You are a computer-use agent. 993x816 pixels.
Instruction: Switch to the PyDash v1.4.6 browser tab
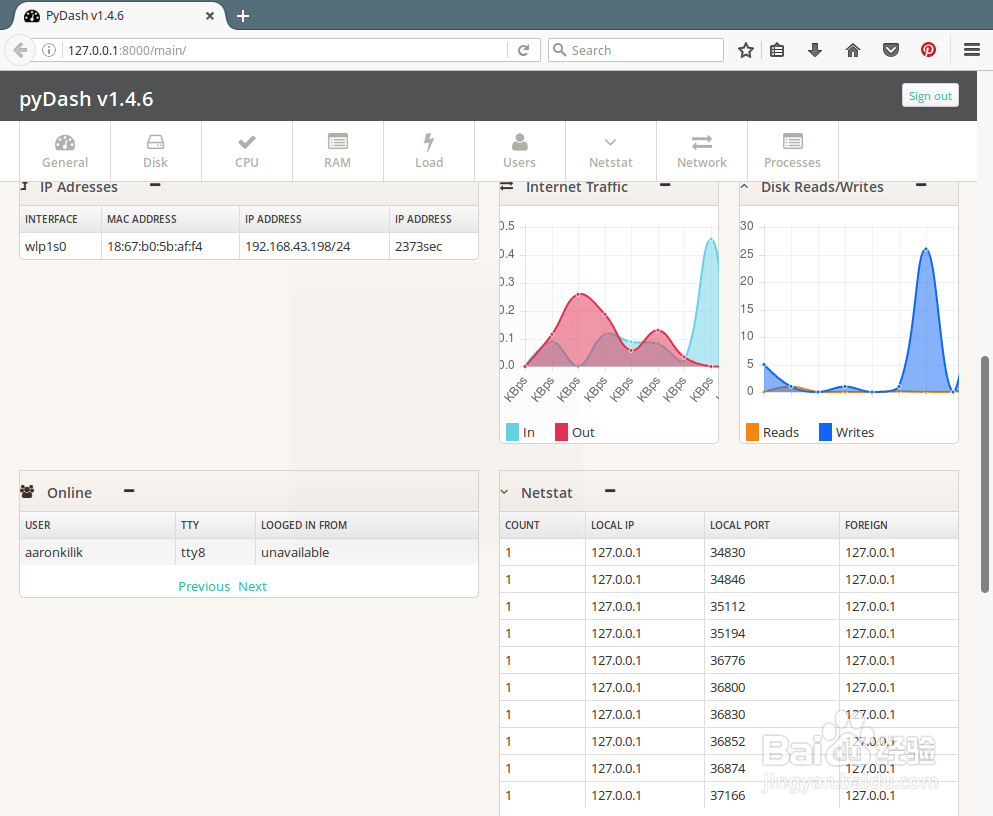(110, 16)
